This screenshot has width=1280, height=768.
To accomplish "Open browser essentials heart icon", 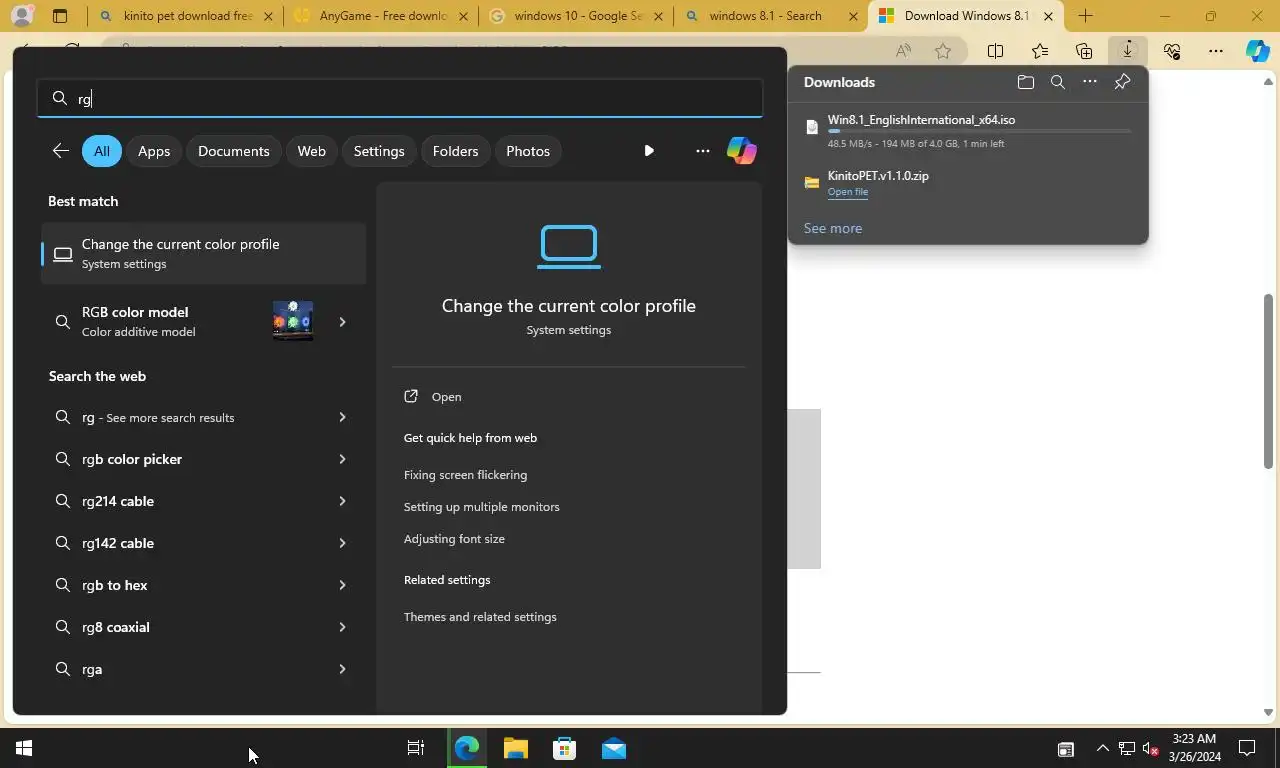I will coord(1172,50).
